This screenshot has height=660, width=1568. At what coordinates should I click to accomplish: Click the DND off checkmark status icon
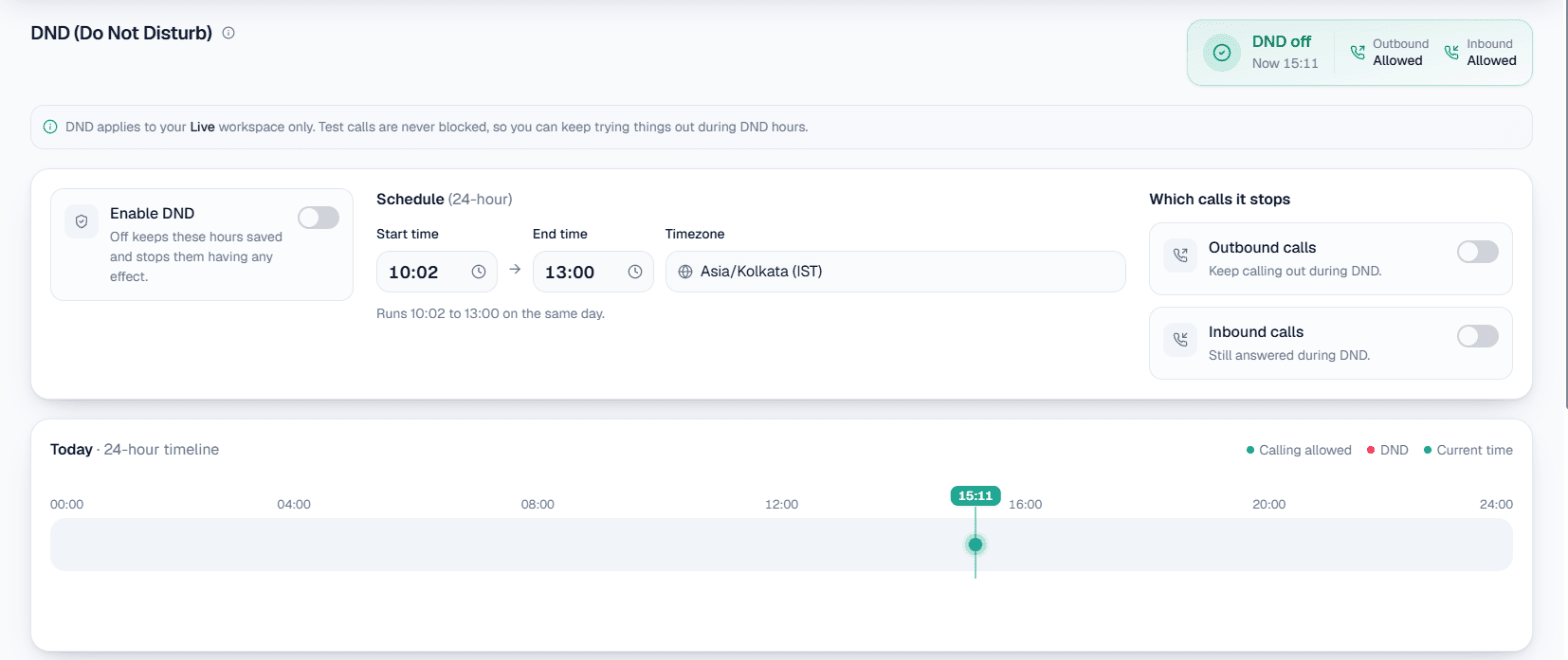[x=1221, y=53]
